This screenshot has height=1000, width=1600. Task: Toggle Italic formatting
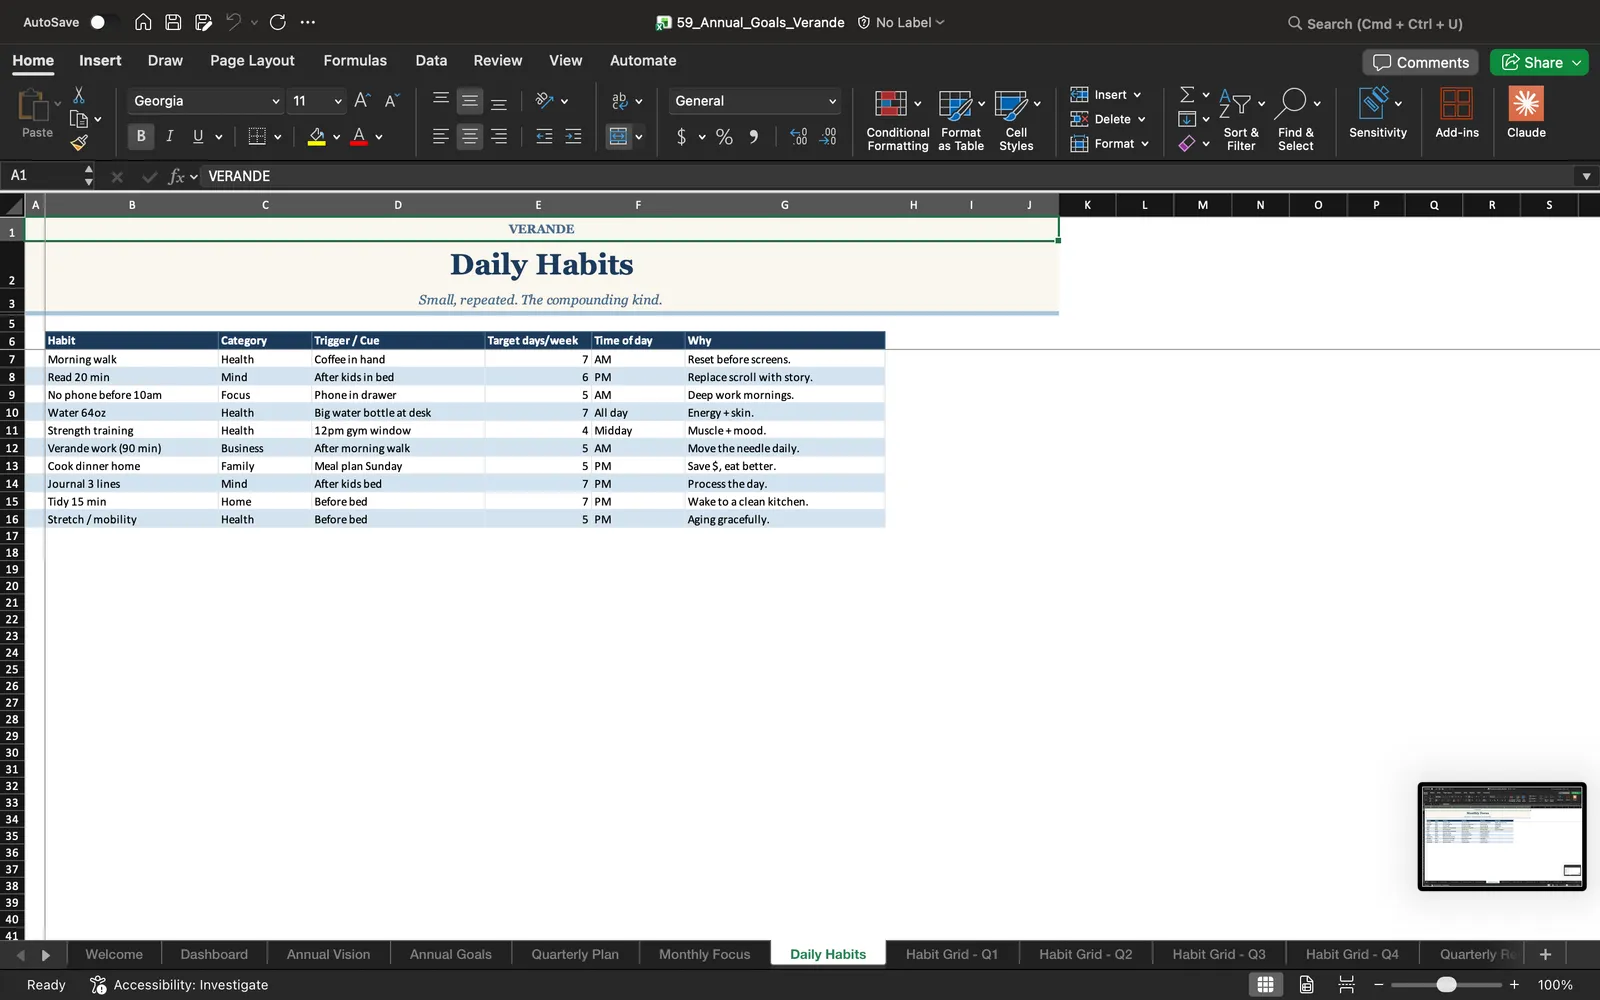pos(169,136)
